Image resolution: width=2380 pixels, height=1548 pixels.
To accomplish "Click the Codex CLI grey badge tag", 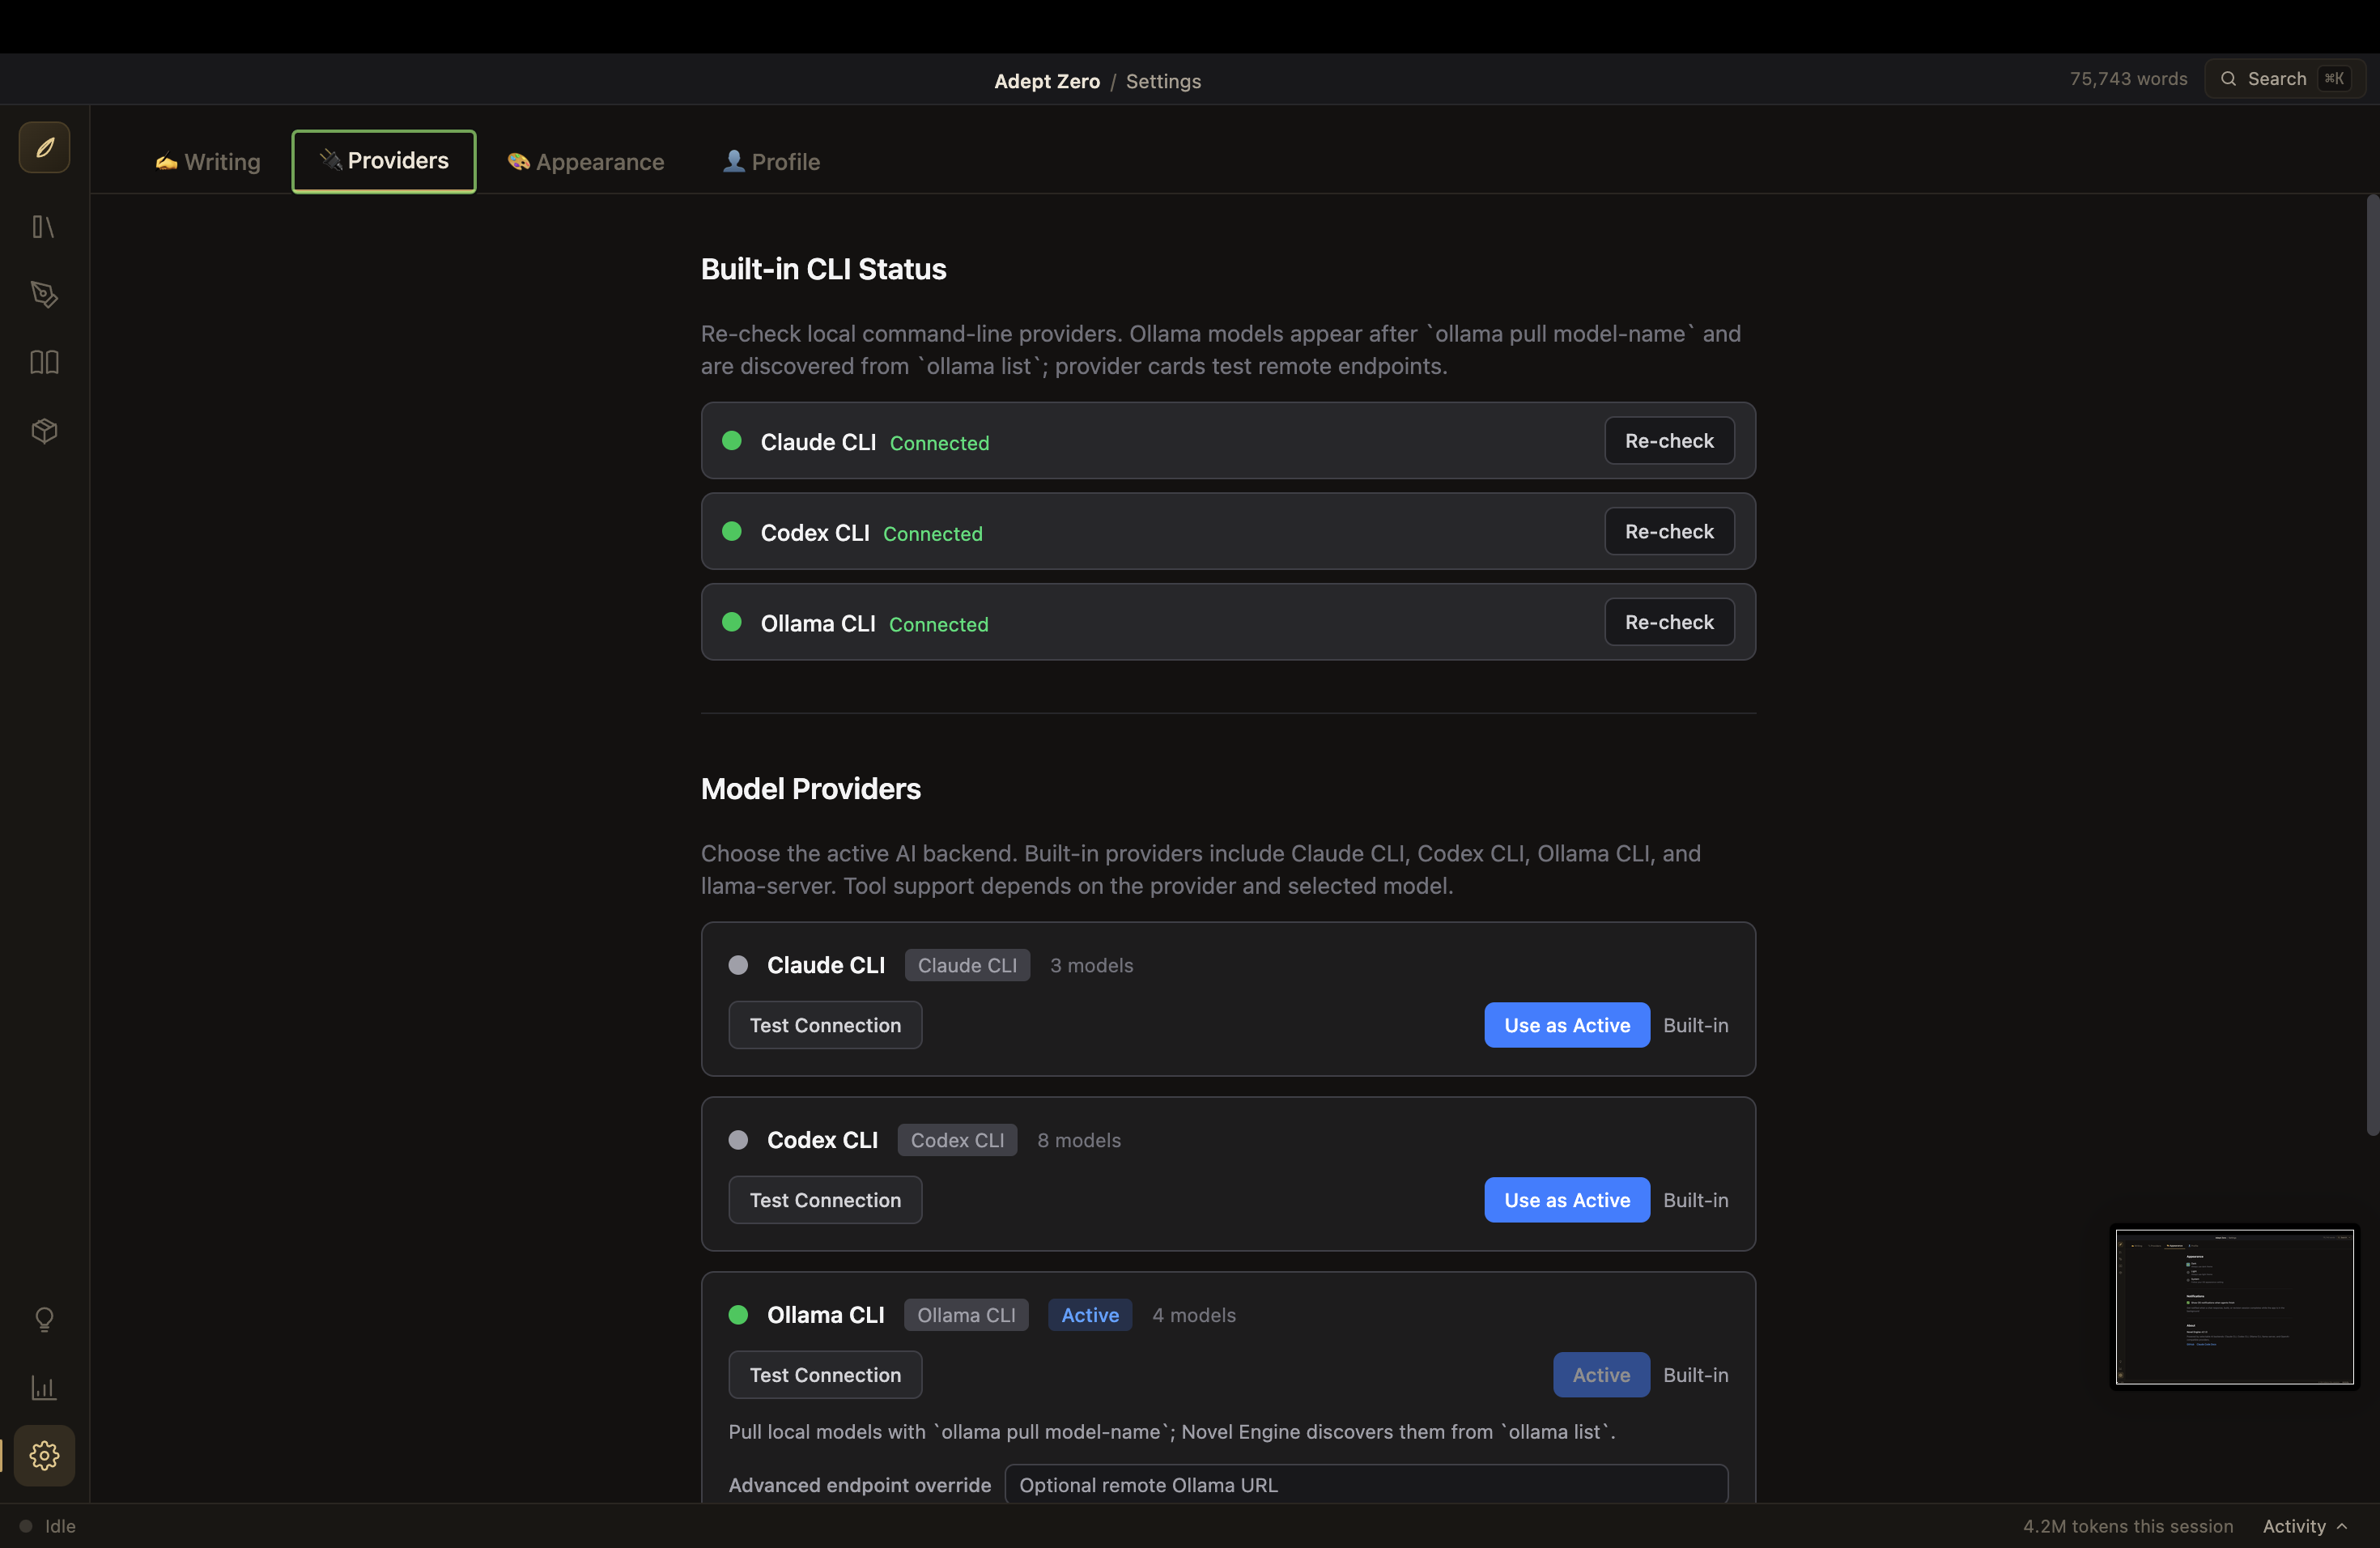I will (957, 1140).
